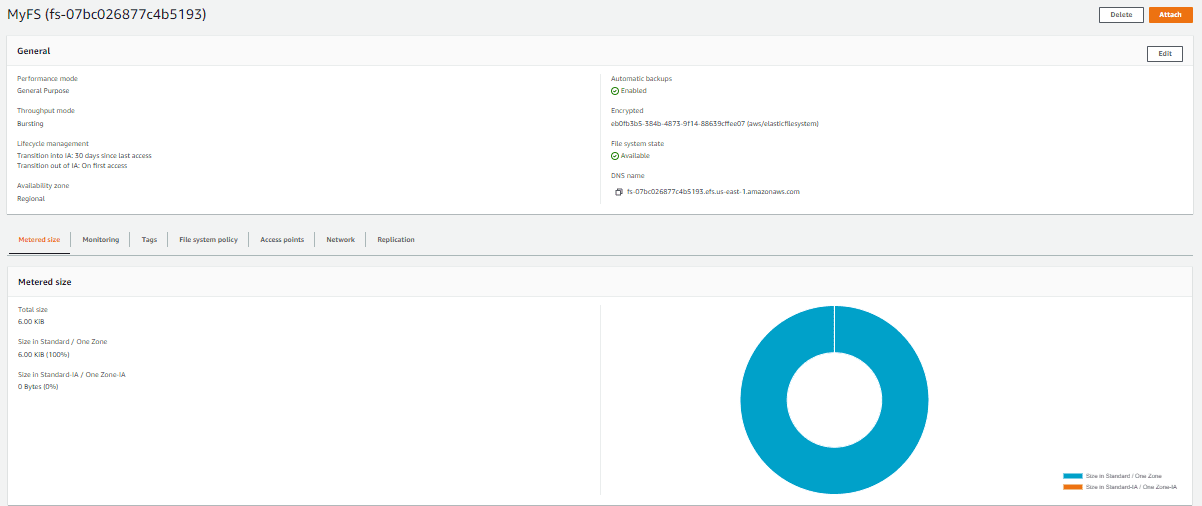Select the 6.00 KiB (100%) value

click(43, 355)
